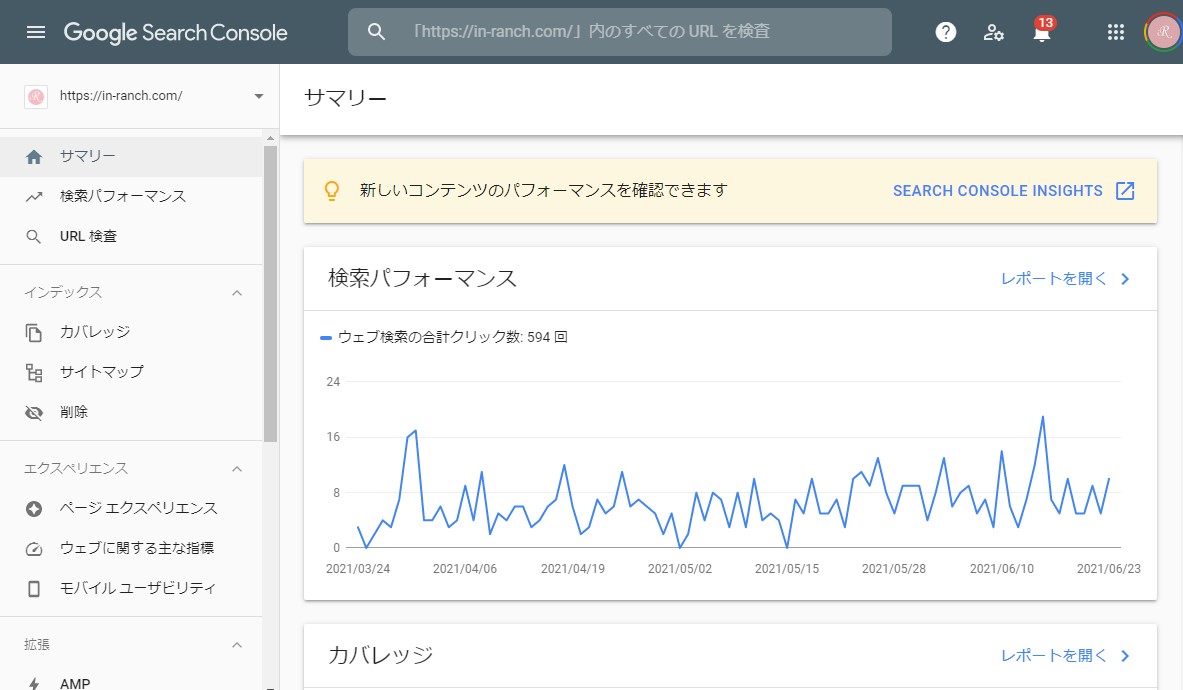Open URL 検査 in the sidebar

pyautogui.click(x=131, y=237)
